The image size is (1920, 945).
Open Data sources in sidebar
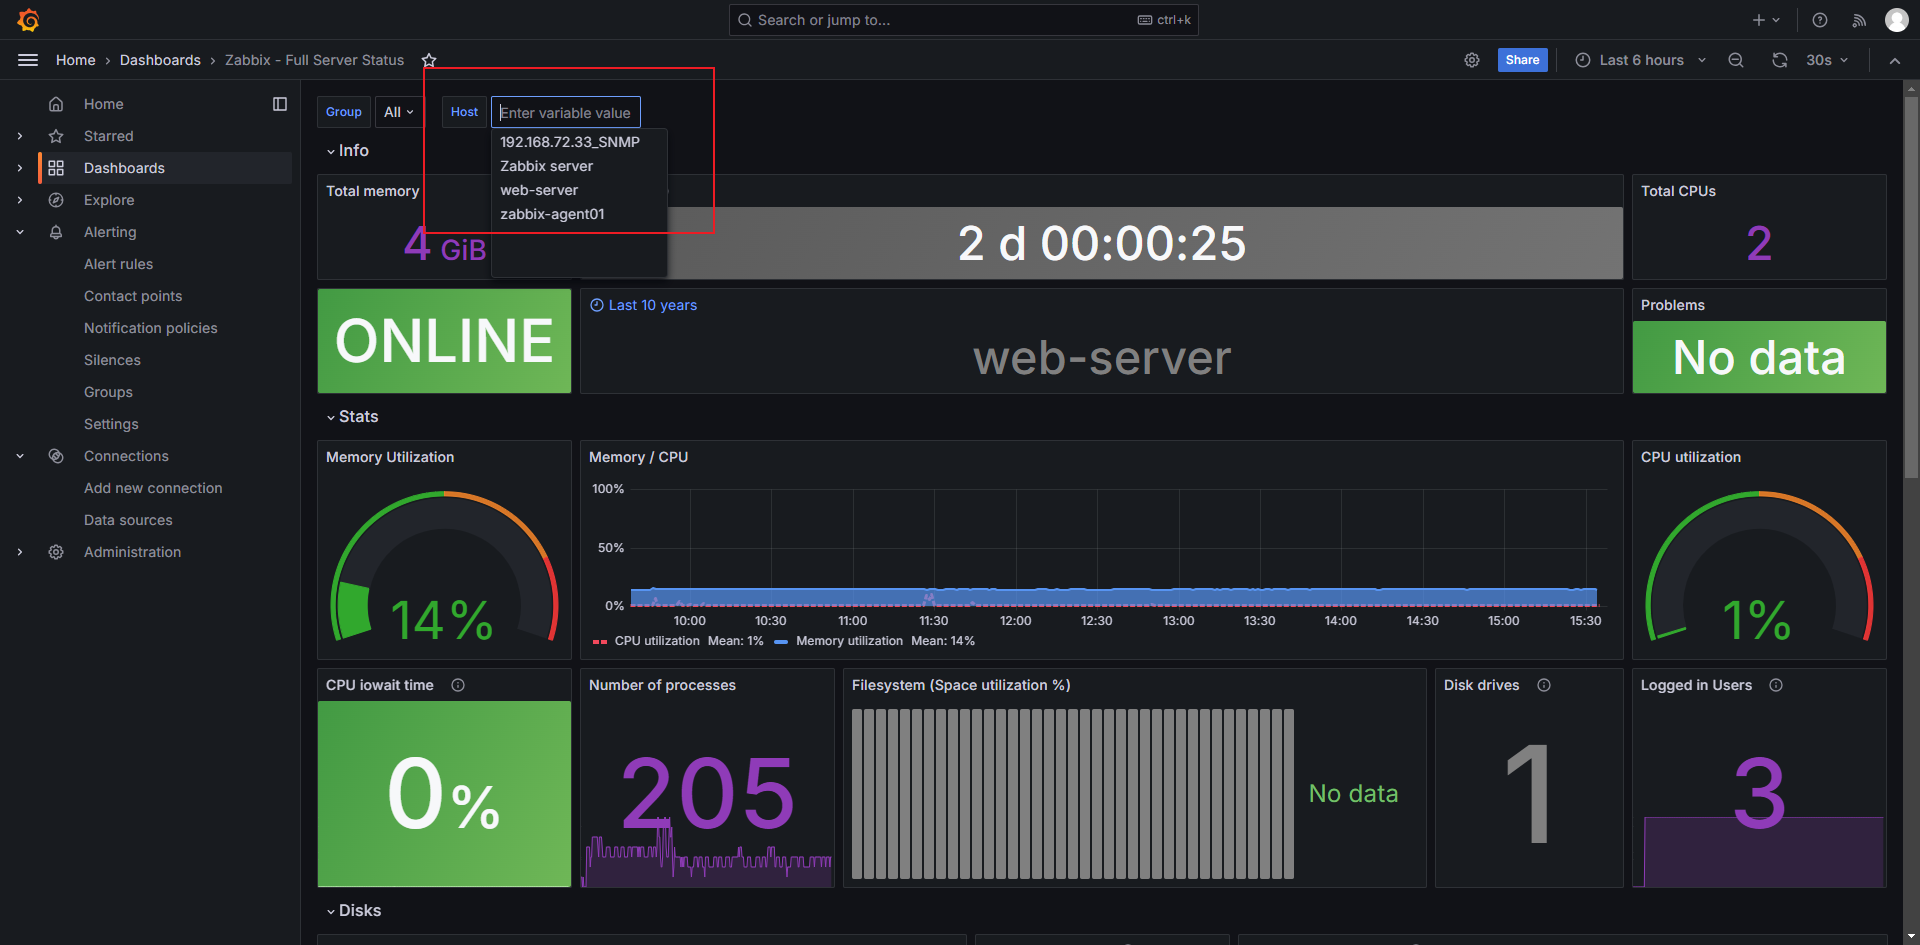pyautogui.click(x=128, y=520)
